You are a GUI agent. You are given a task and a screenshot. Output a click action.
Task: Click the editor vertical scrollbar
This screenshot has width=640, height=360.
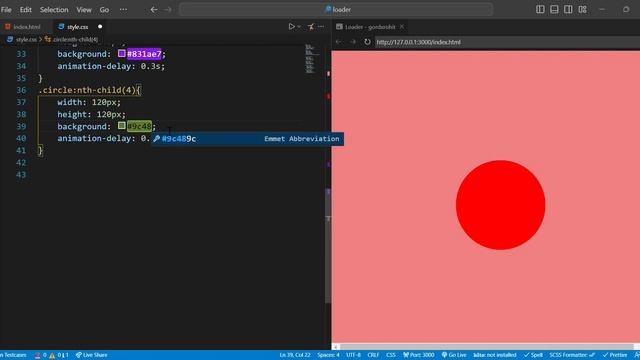pyautogui.click(x=328, y=245)
